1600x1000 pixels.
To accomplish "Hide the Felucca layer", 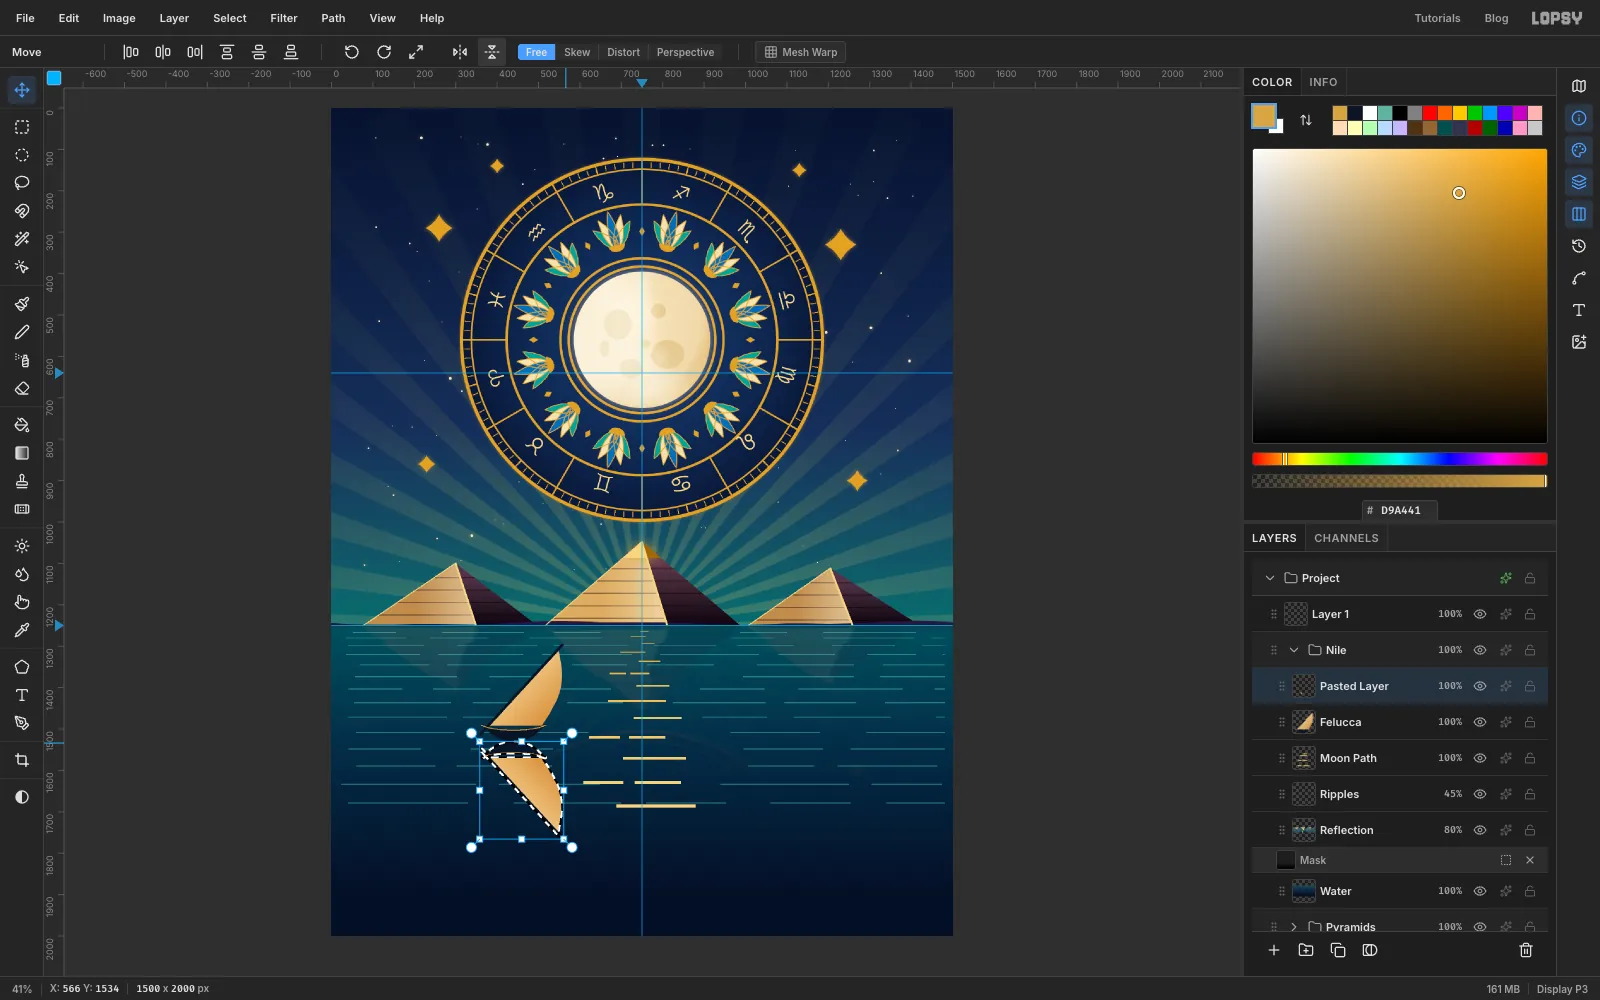I will tap(1480, 722).
